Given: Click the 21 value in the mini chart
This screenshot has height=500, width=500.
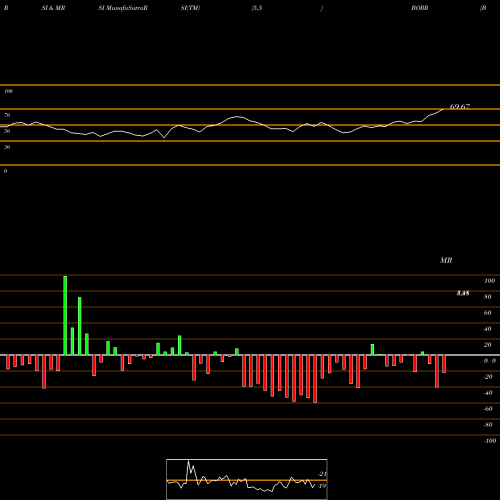Looking at the screenshot, I should 322,474.
